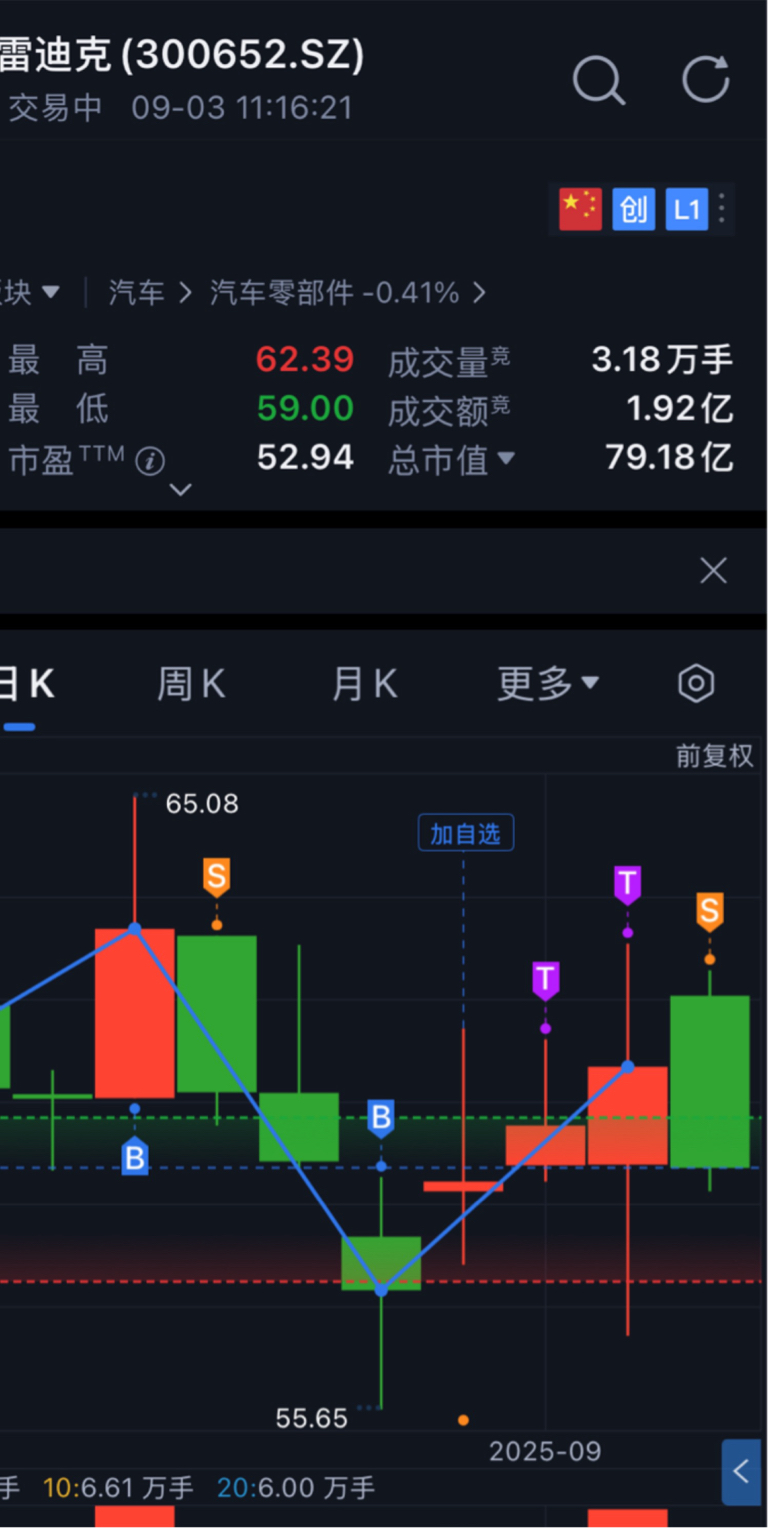Tap the 10:6.61 万手 volume average
Viewport: 769px width, 1528px height.
(x=117, y=1488)
